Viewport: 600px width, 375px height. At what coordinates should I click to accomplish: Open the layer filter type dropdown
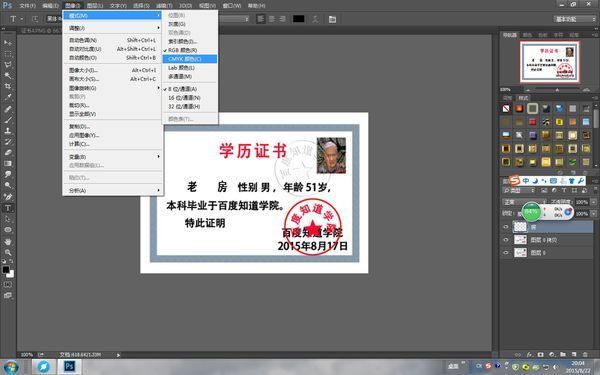point(519,190)
